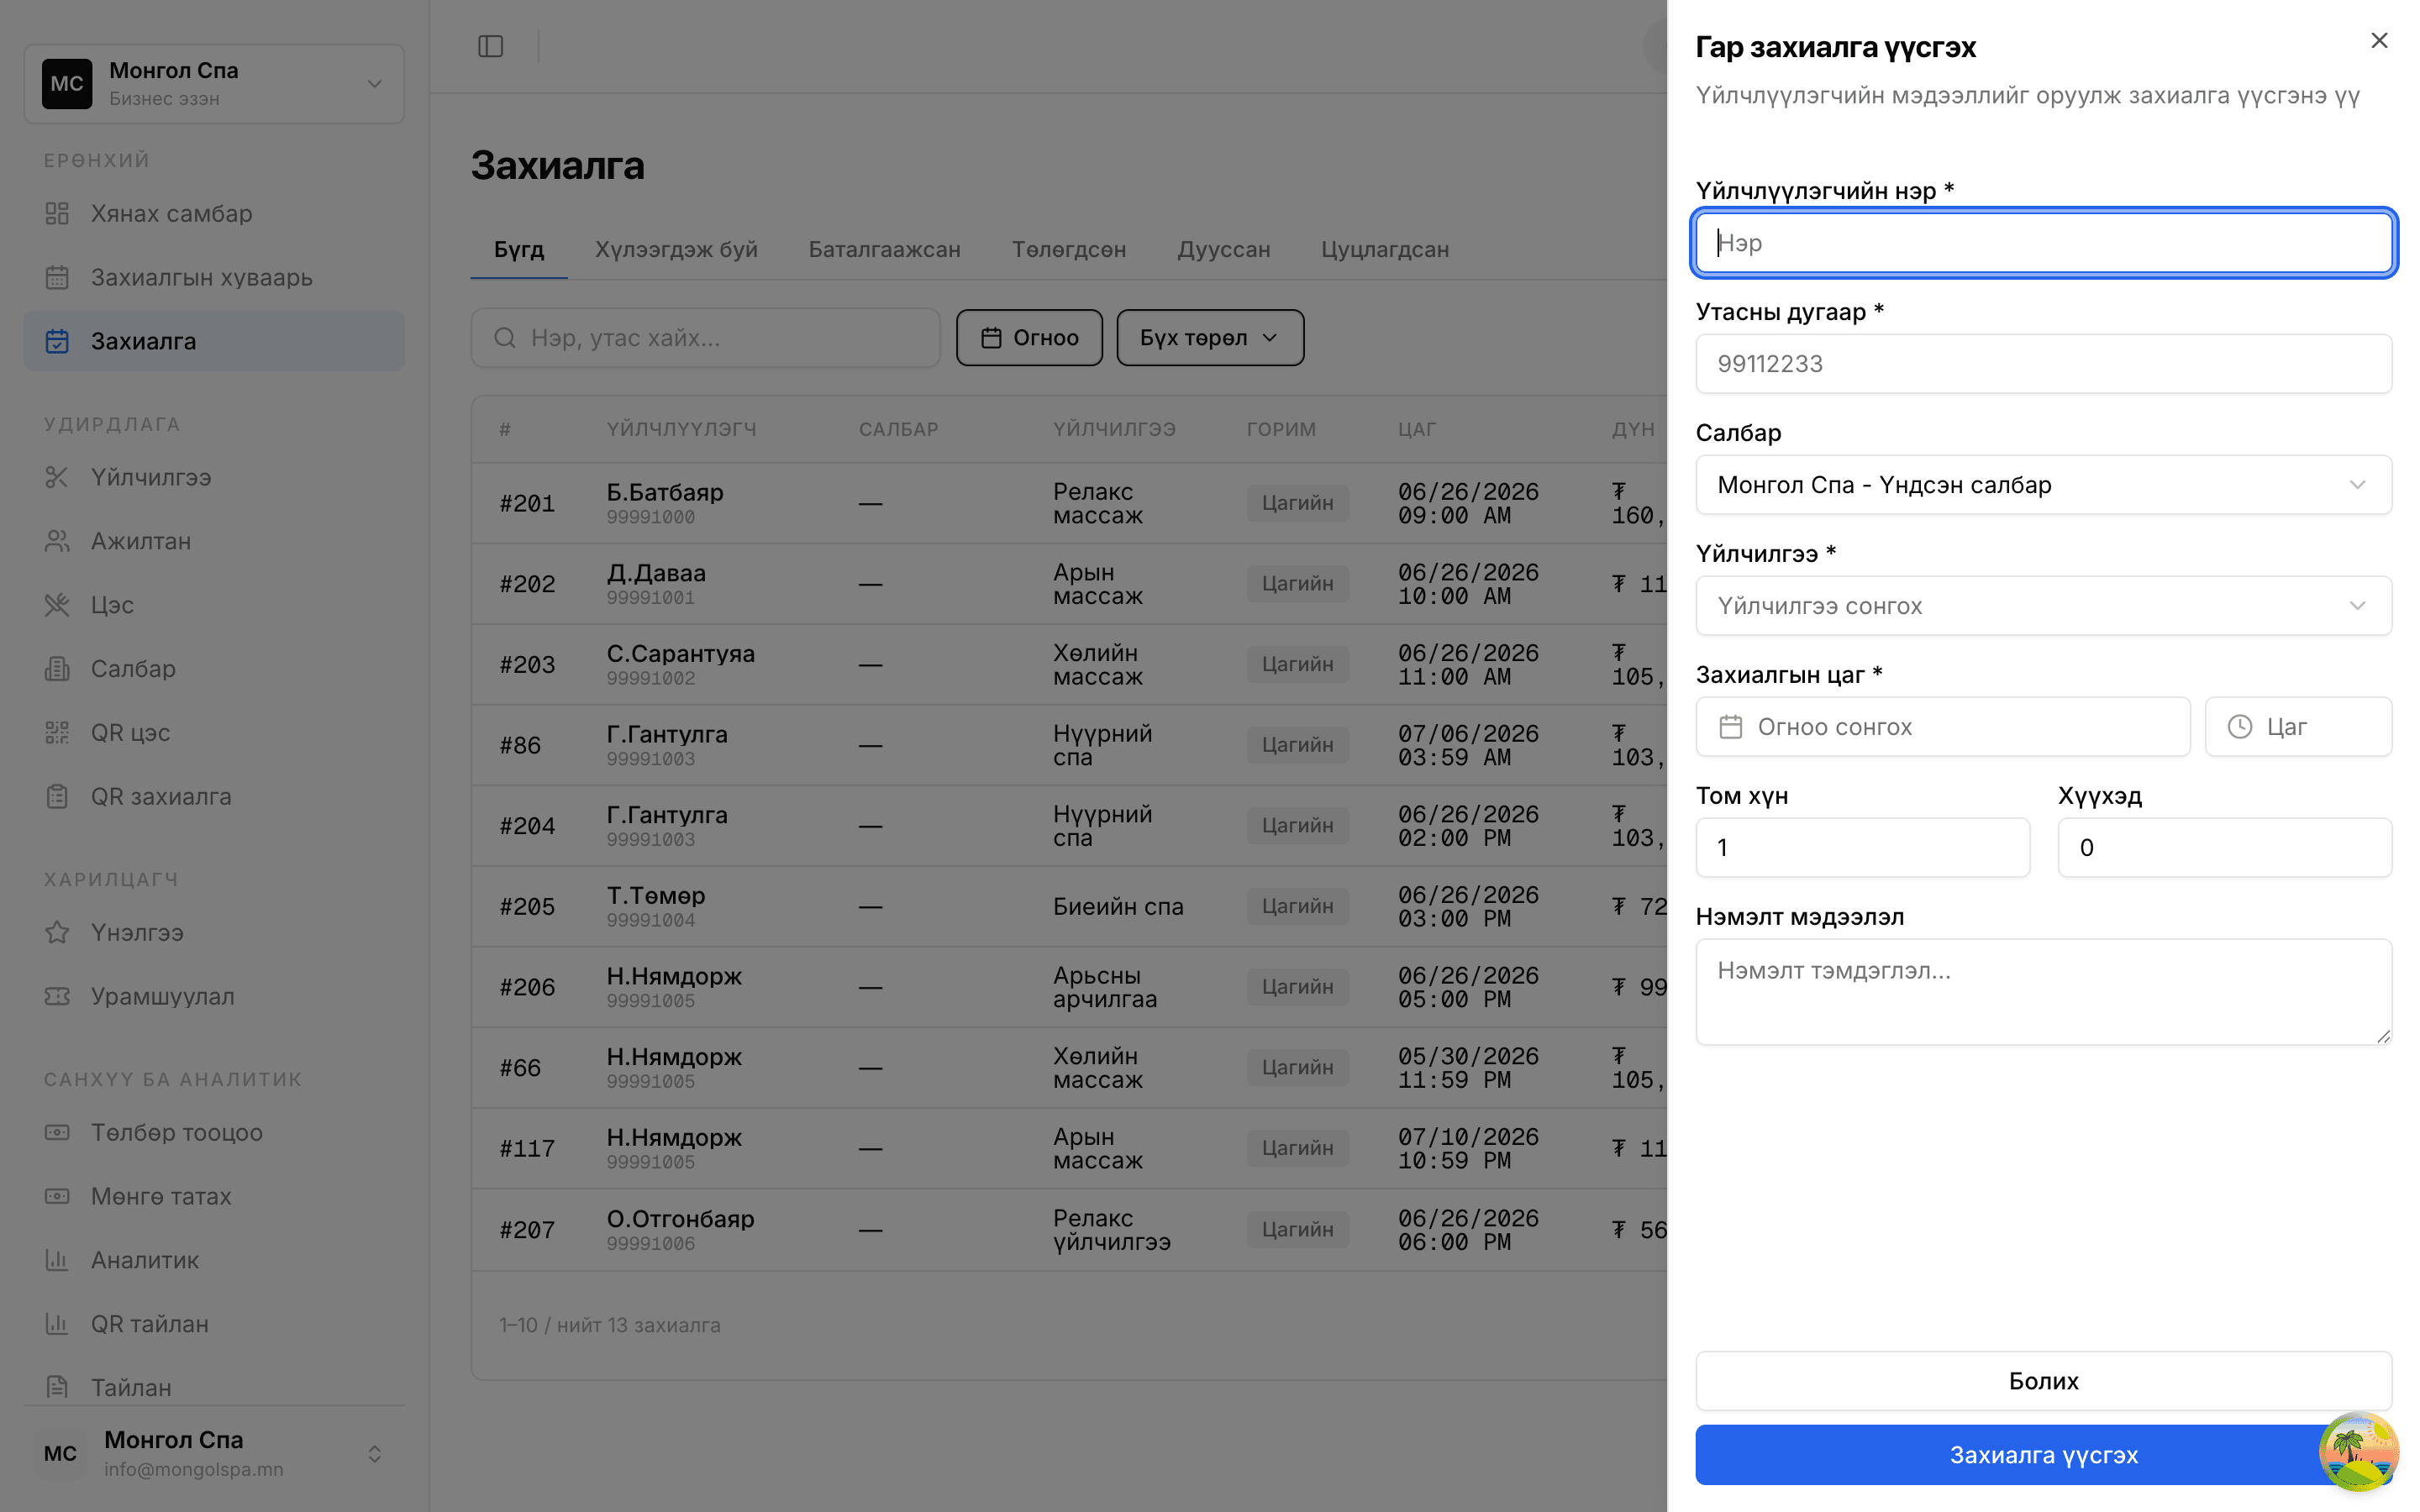
Task: Close the Гар захиалга үүсгэх panel
Action: pos(2379,40)
